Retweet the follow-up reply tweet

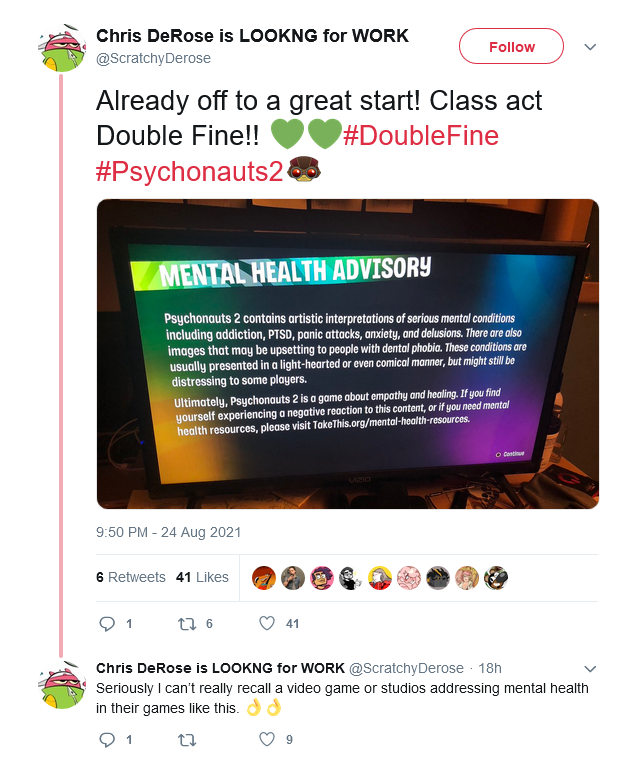tap(187, 740)
